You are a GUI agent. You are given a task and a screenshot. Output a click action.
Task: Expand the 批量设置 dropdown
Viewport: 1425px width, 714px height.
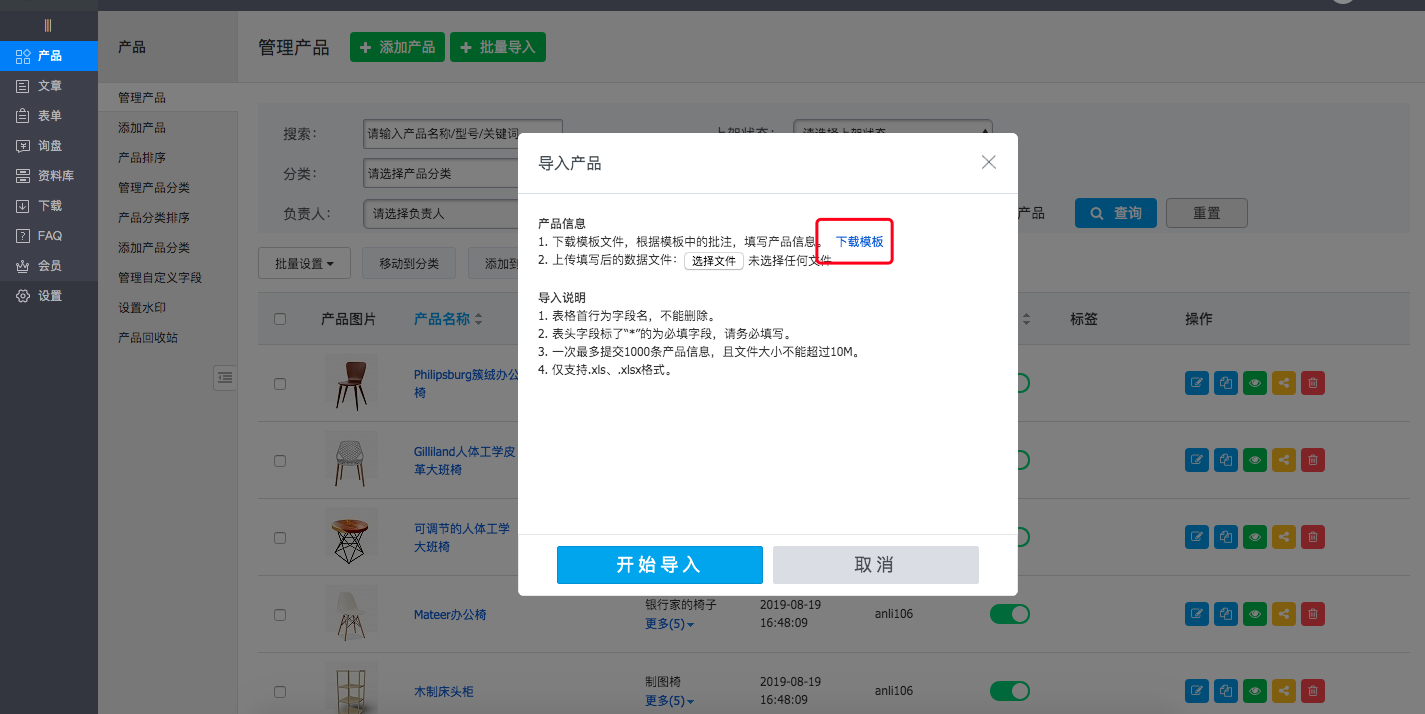303,263
